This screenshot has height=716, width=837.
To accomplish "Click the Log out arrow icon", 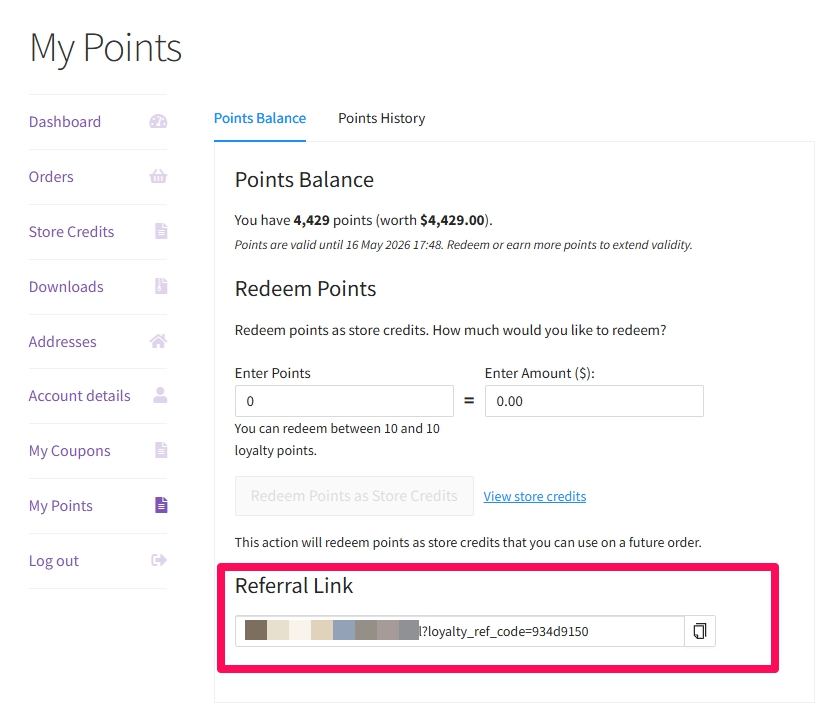I will (x=159, y=560).
